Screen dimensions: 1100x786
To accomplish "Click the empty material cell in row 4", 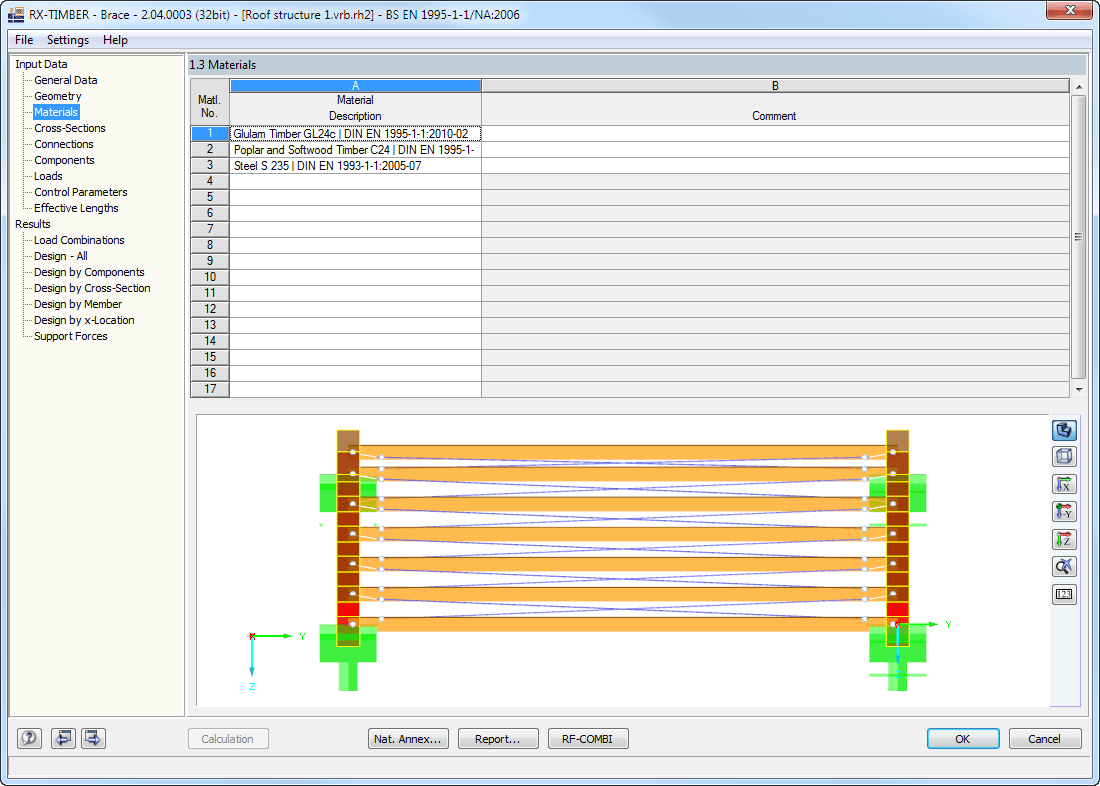I will coord(356,181).
